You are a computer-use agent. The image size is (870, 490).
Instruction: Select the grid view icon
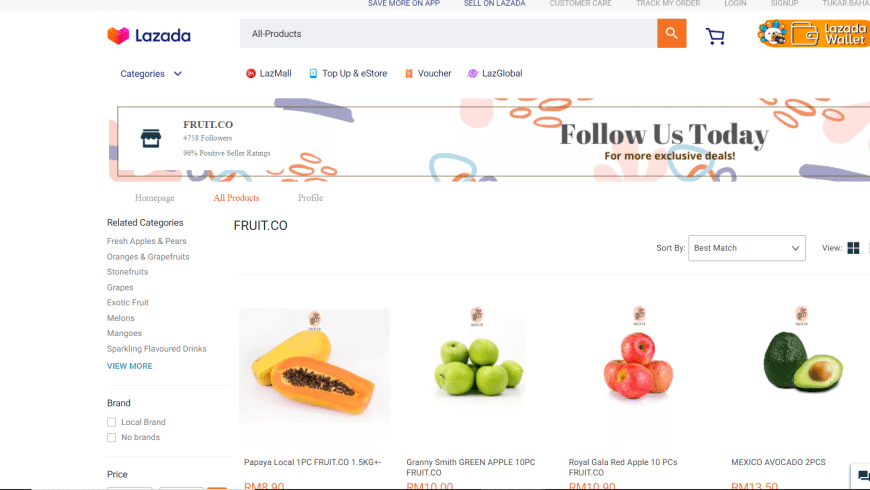(x=853, y=248)
